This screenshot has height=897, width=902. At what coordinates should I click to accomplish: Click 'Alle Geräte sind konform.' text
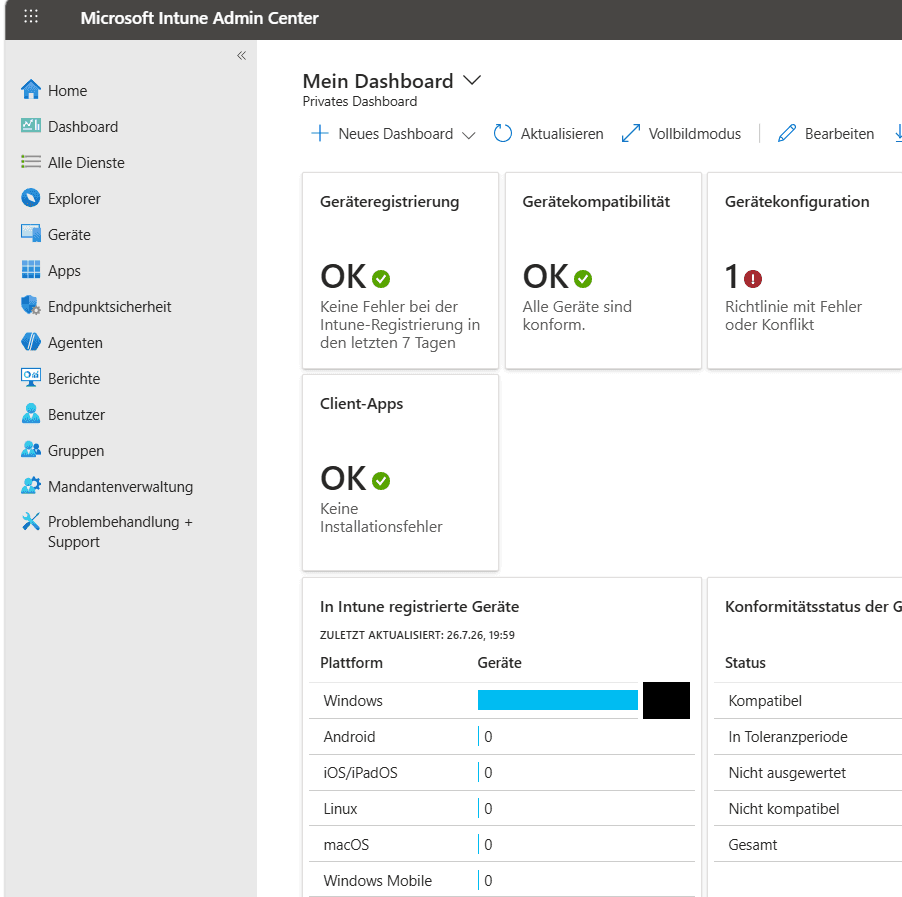coord(577,315)
